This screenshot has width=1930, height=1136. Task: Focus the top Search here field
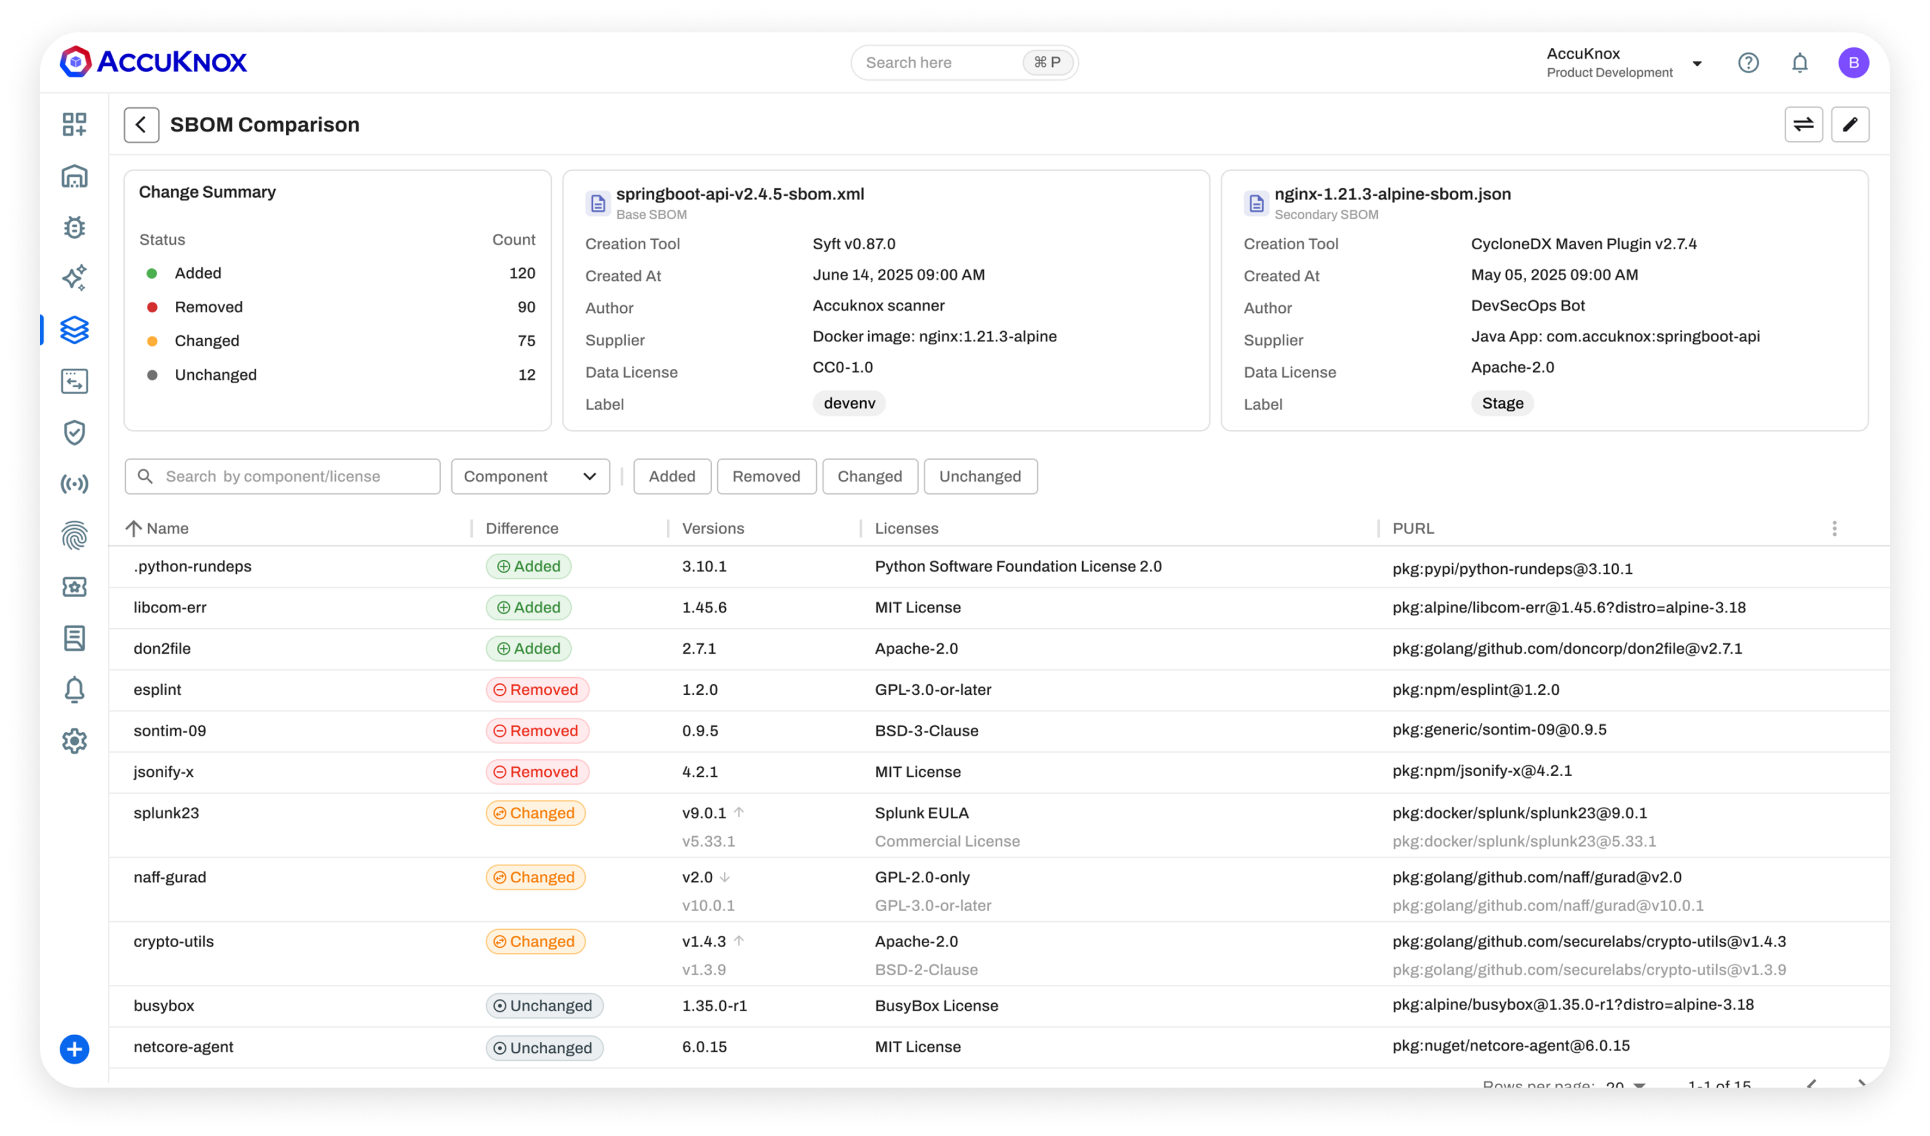964,62
